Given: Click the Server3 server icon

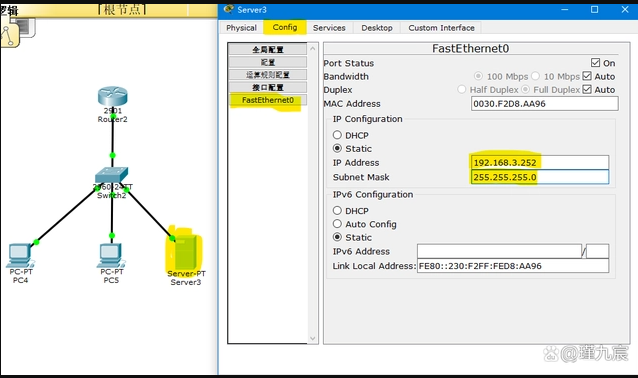Looking at the screenshot, I should (185, 251).
